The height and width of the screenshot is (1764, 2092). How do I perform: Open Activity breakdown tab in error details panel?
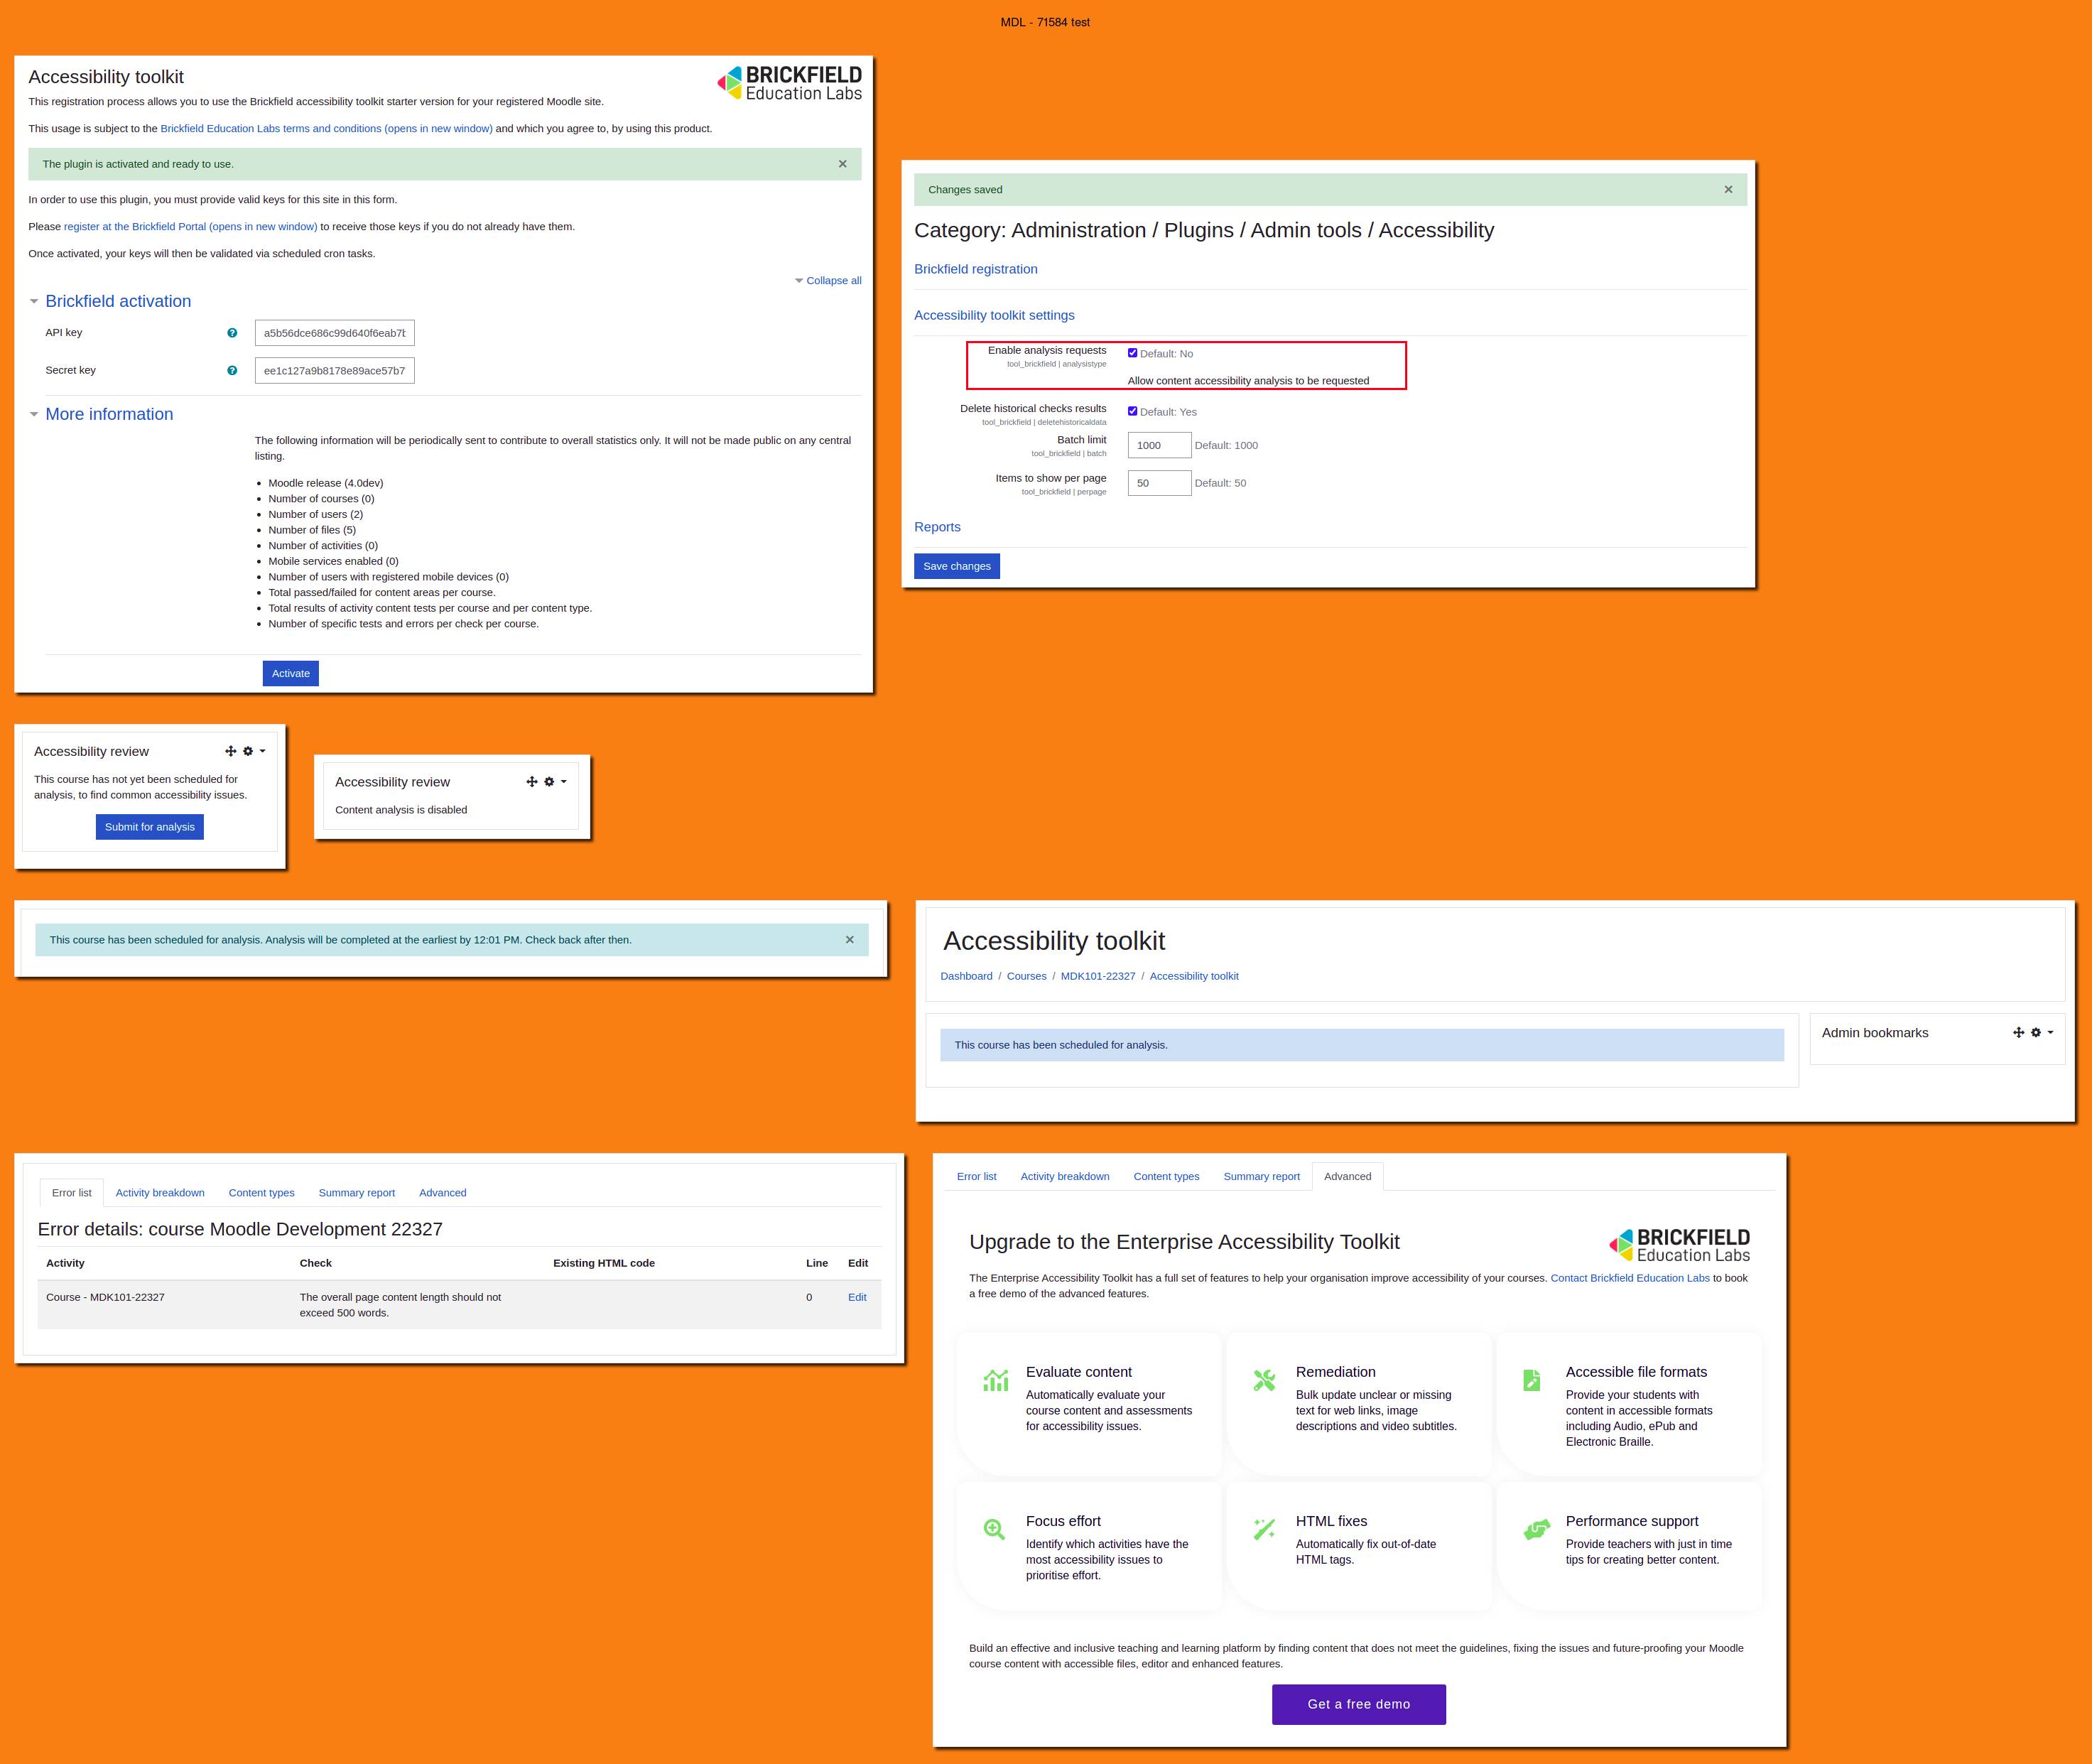(x=160, y=1193)
